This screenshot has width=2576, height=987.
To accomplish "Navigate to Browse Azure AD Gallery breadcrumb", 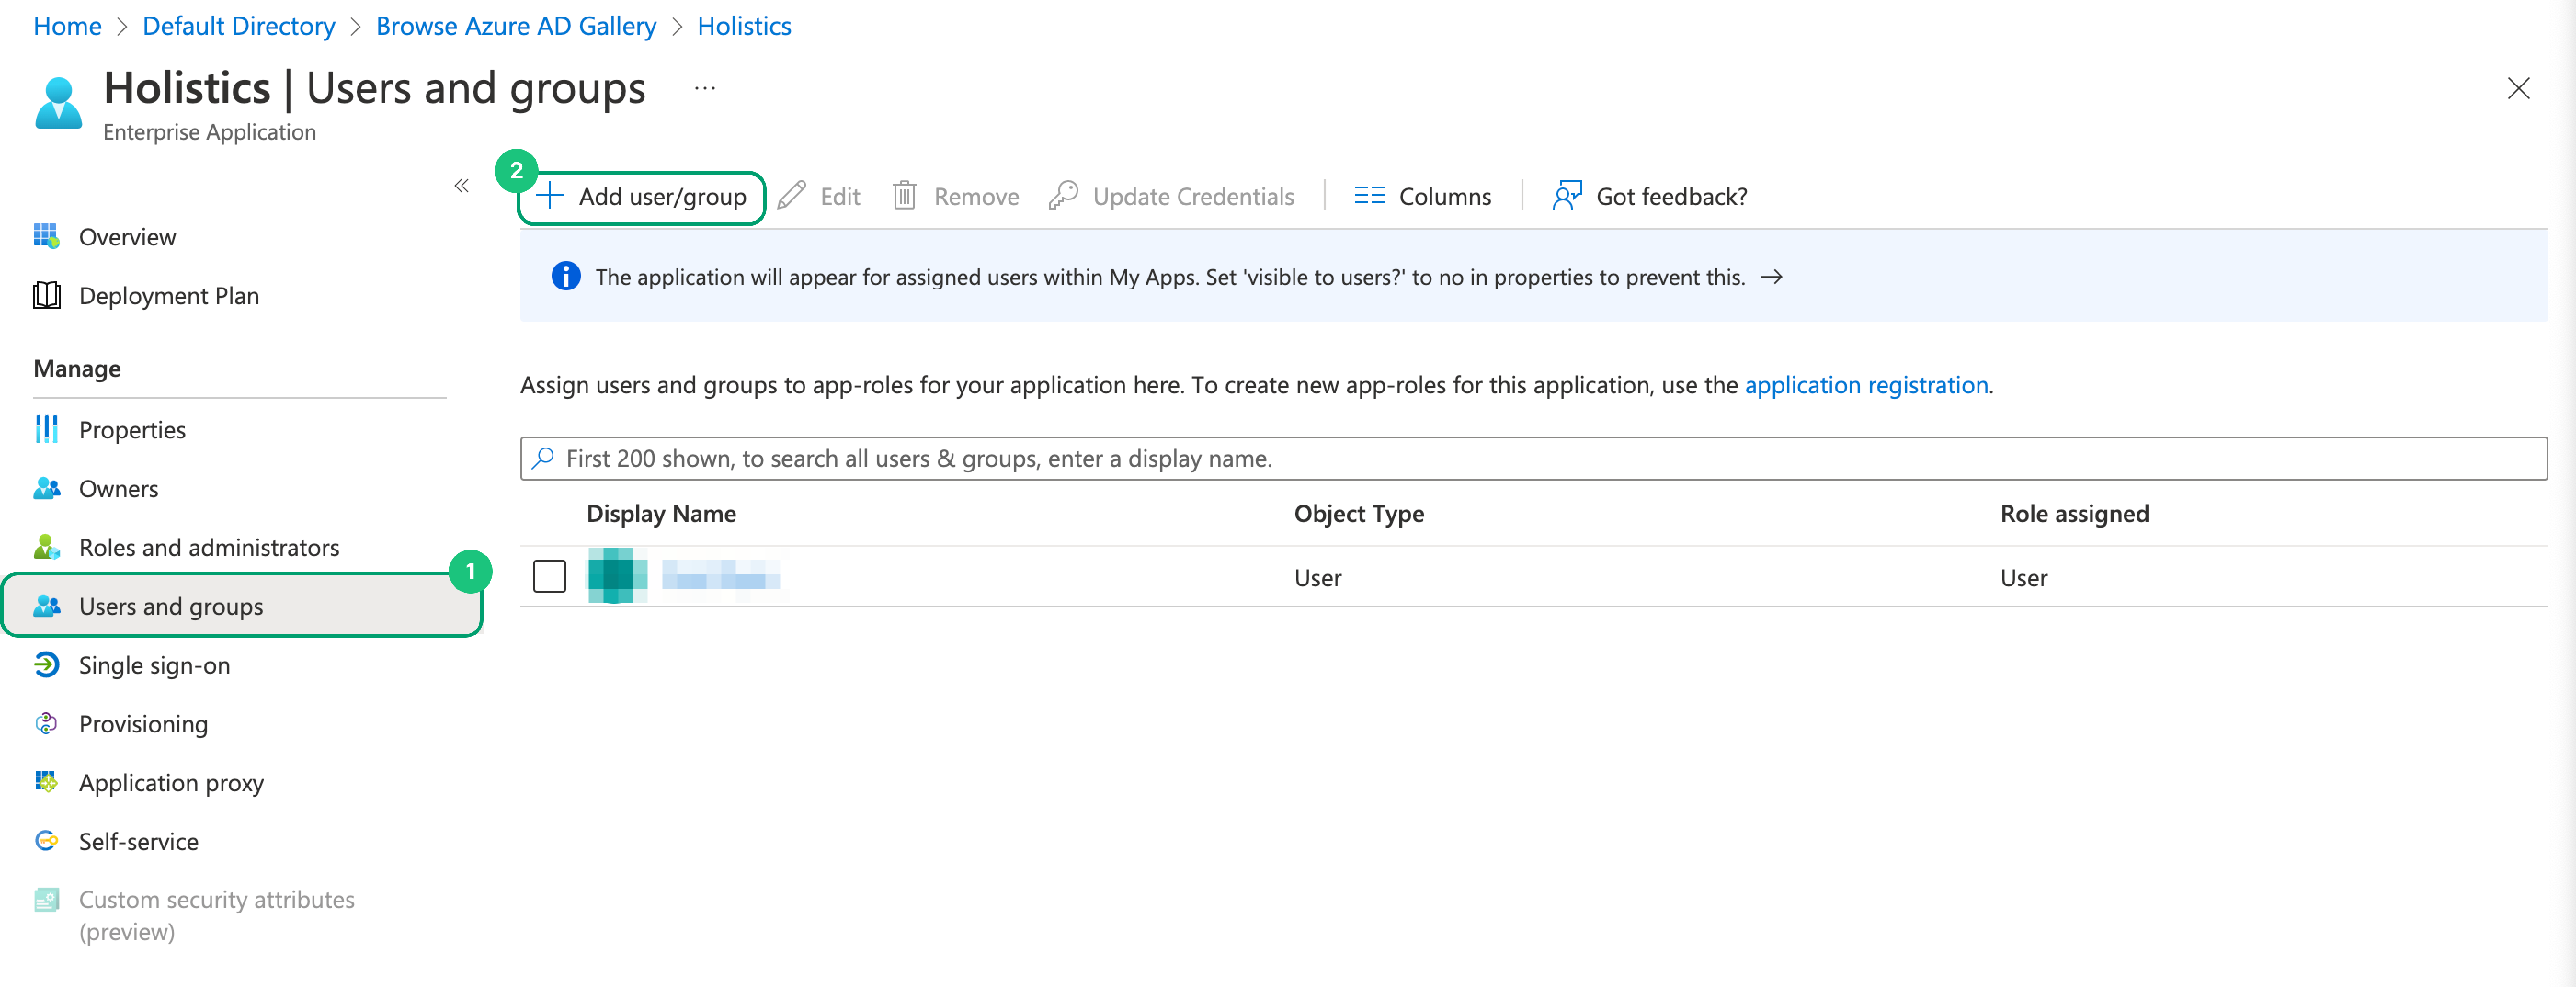I will pyautogui.click(x=516, y=26).
